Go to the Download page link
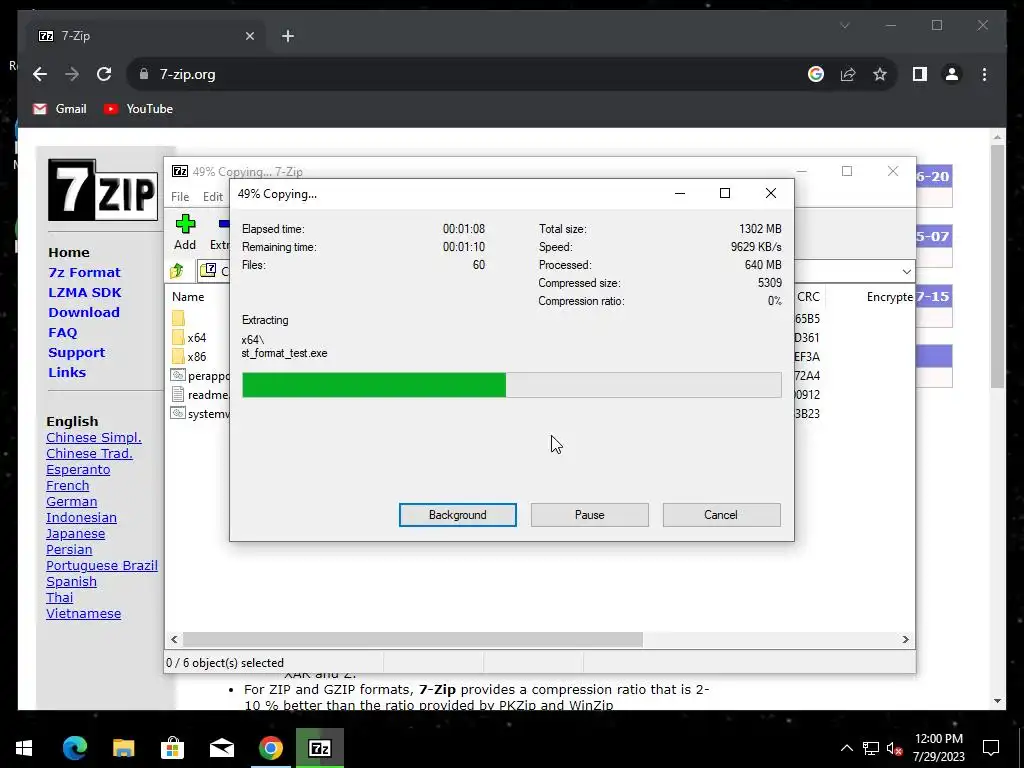This screenshot has width=1024, height=768. [84, 312]
